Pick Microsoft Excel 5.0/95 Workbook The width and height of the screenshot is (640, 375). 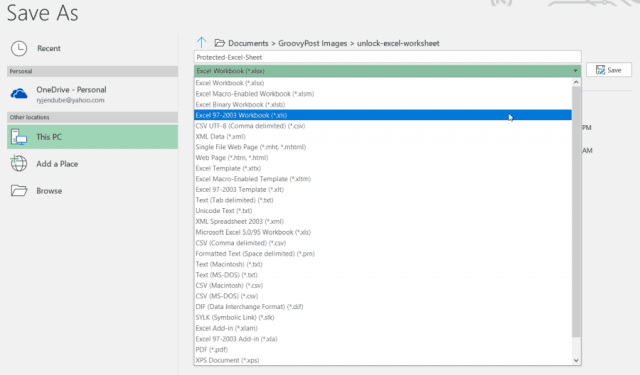(x=383, y=232)
